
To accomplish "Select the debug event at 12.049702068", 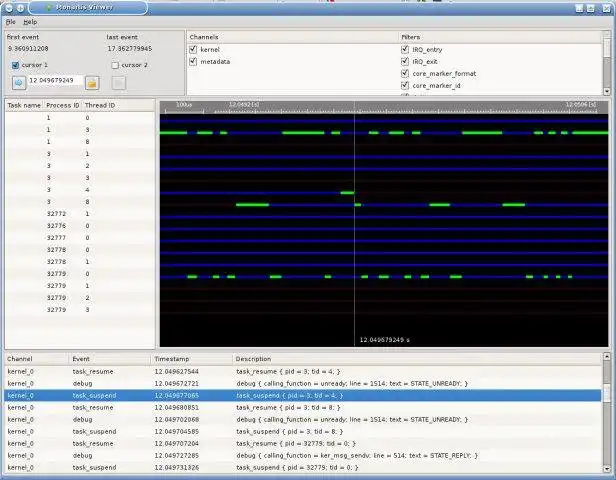I will [x=303, y=420].
